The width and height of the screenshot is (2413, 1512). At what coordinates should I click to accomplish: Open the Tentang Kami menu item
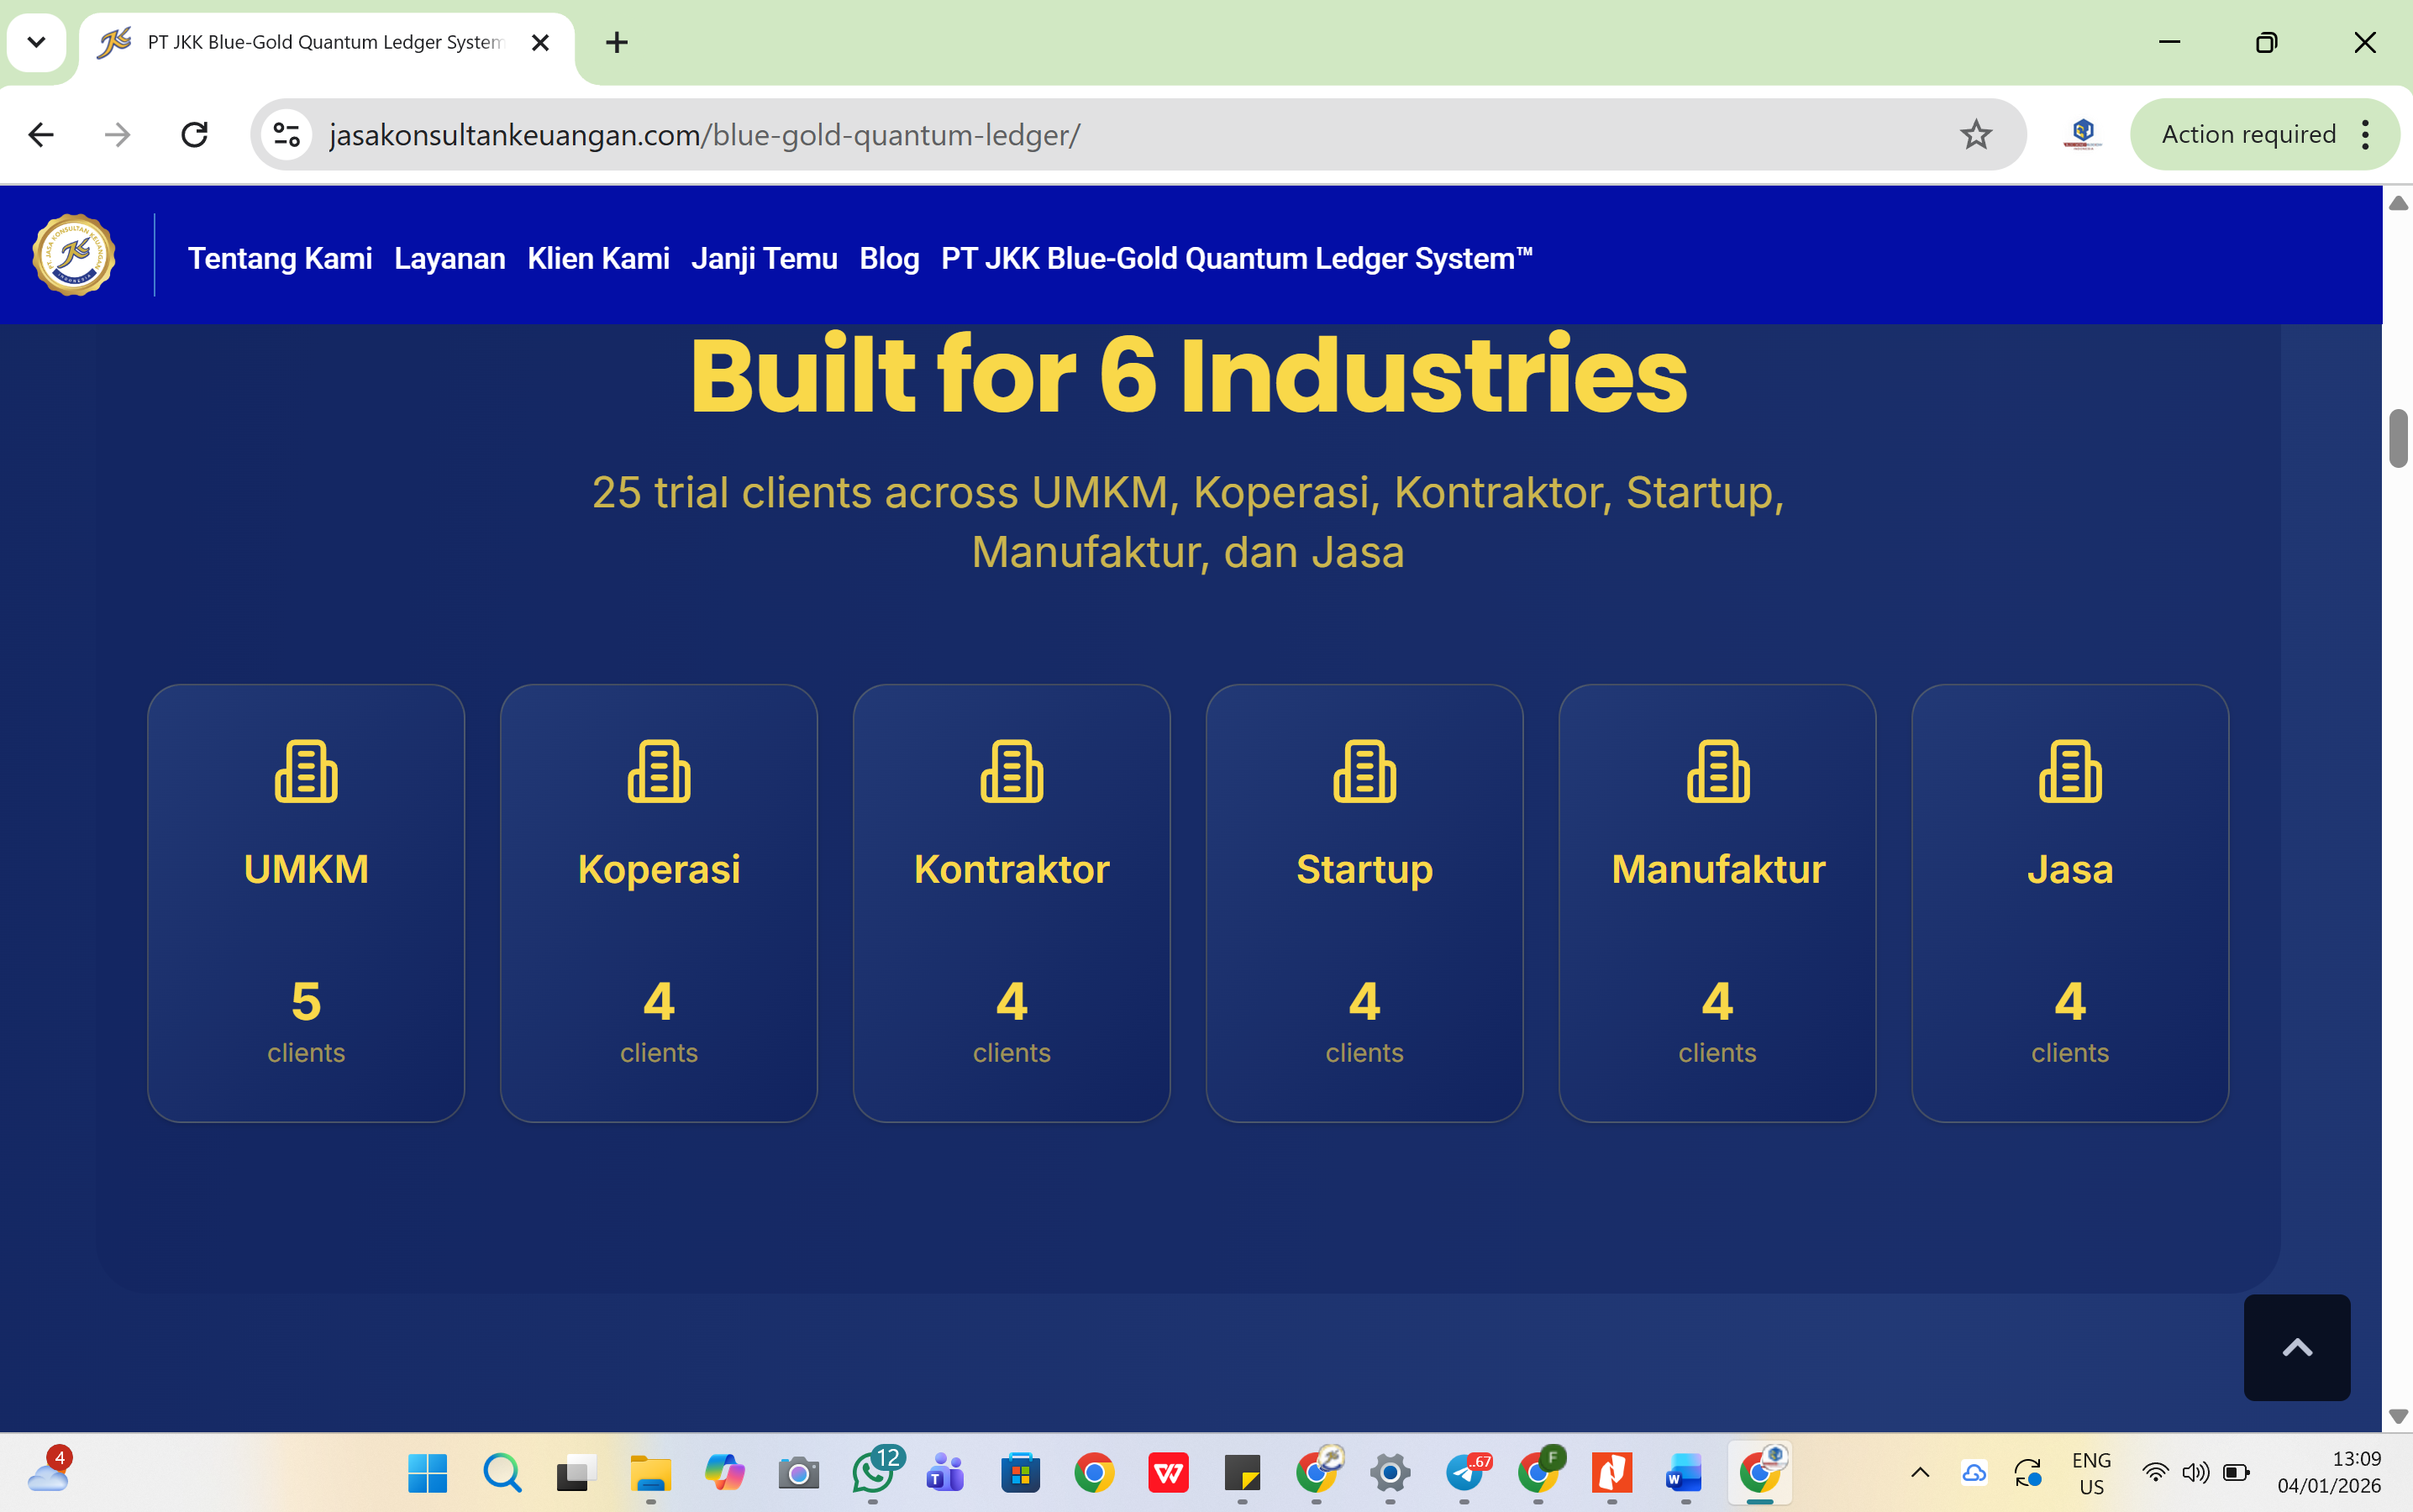pos(280,259)
